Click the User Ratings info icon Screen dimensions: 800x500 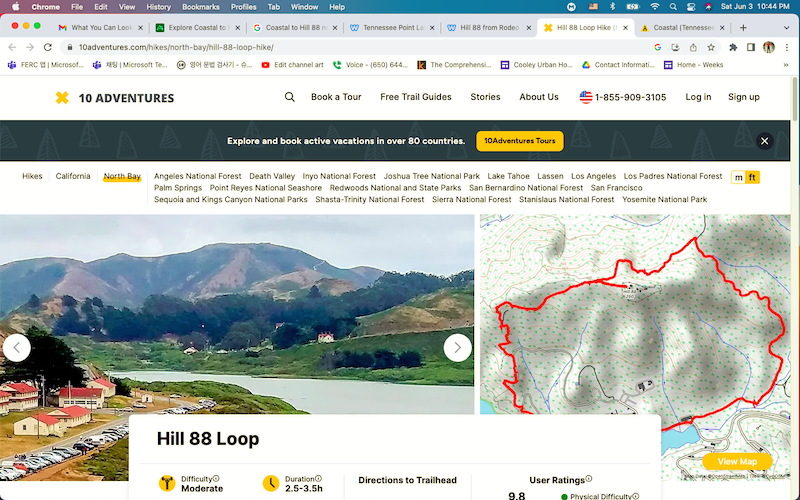point(589,479)
